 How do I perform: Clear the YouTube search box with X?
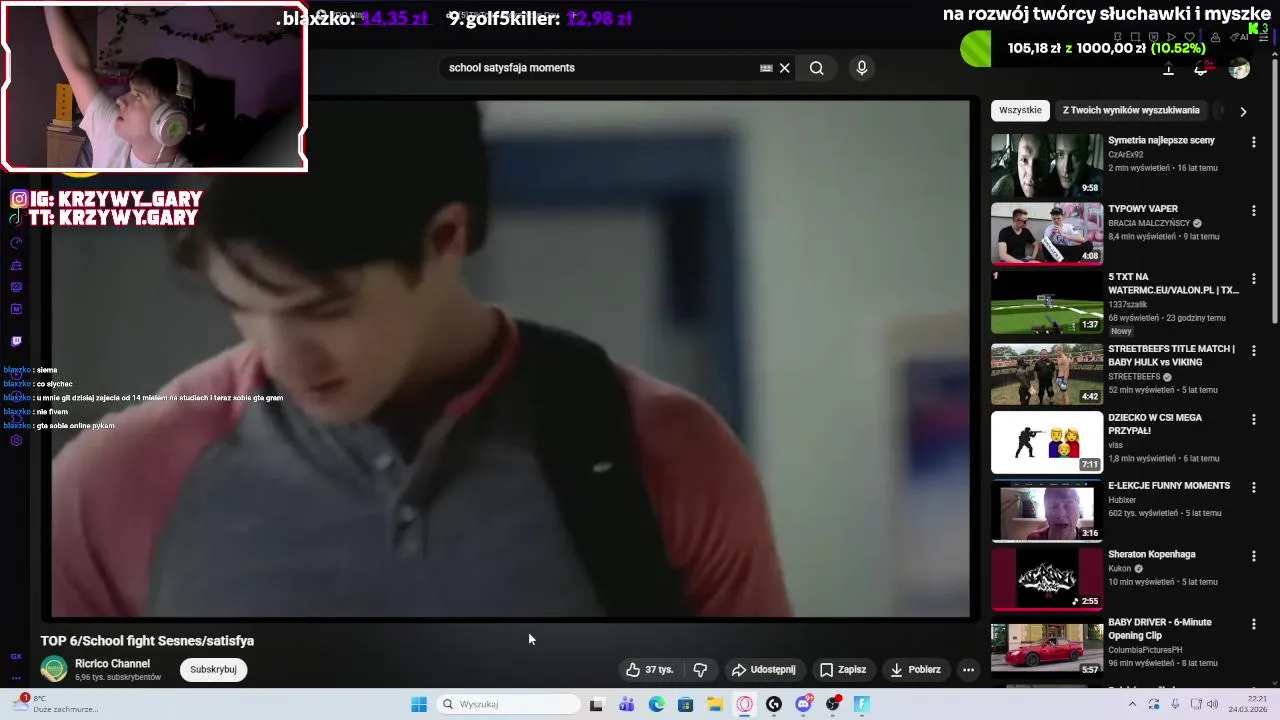pyautogui.click(x=785, y=68)
